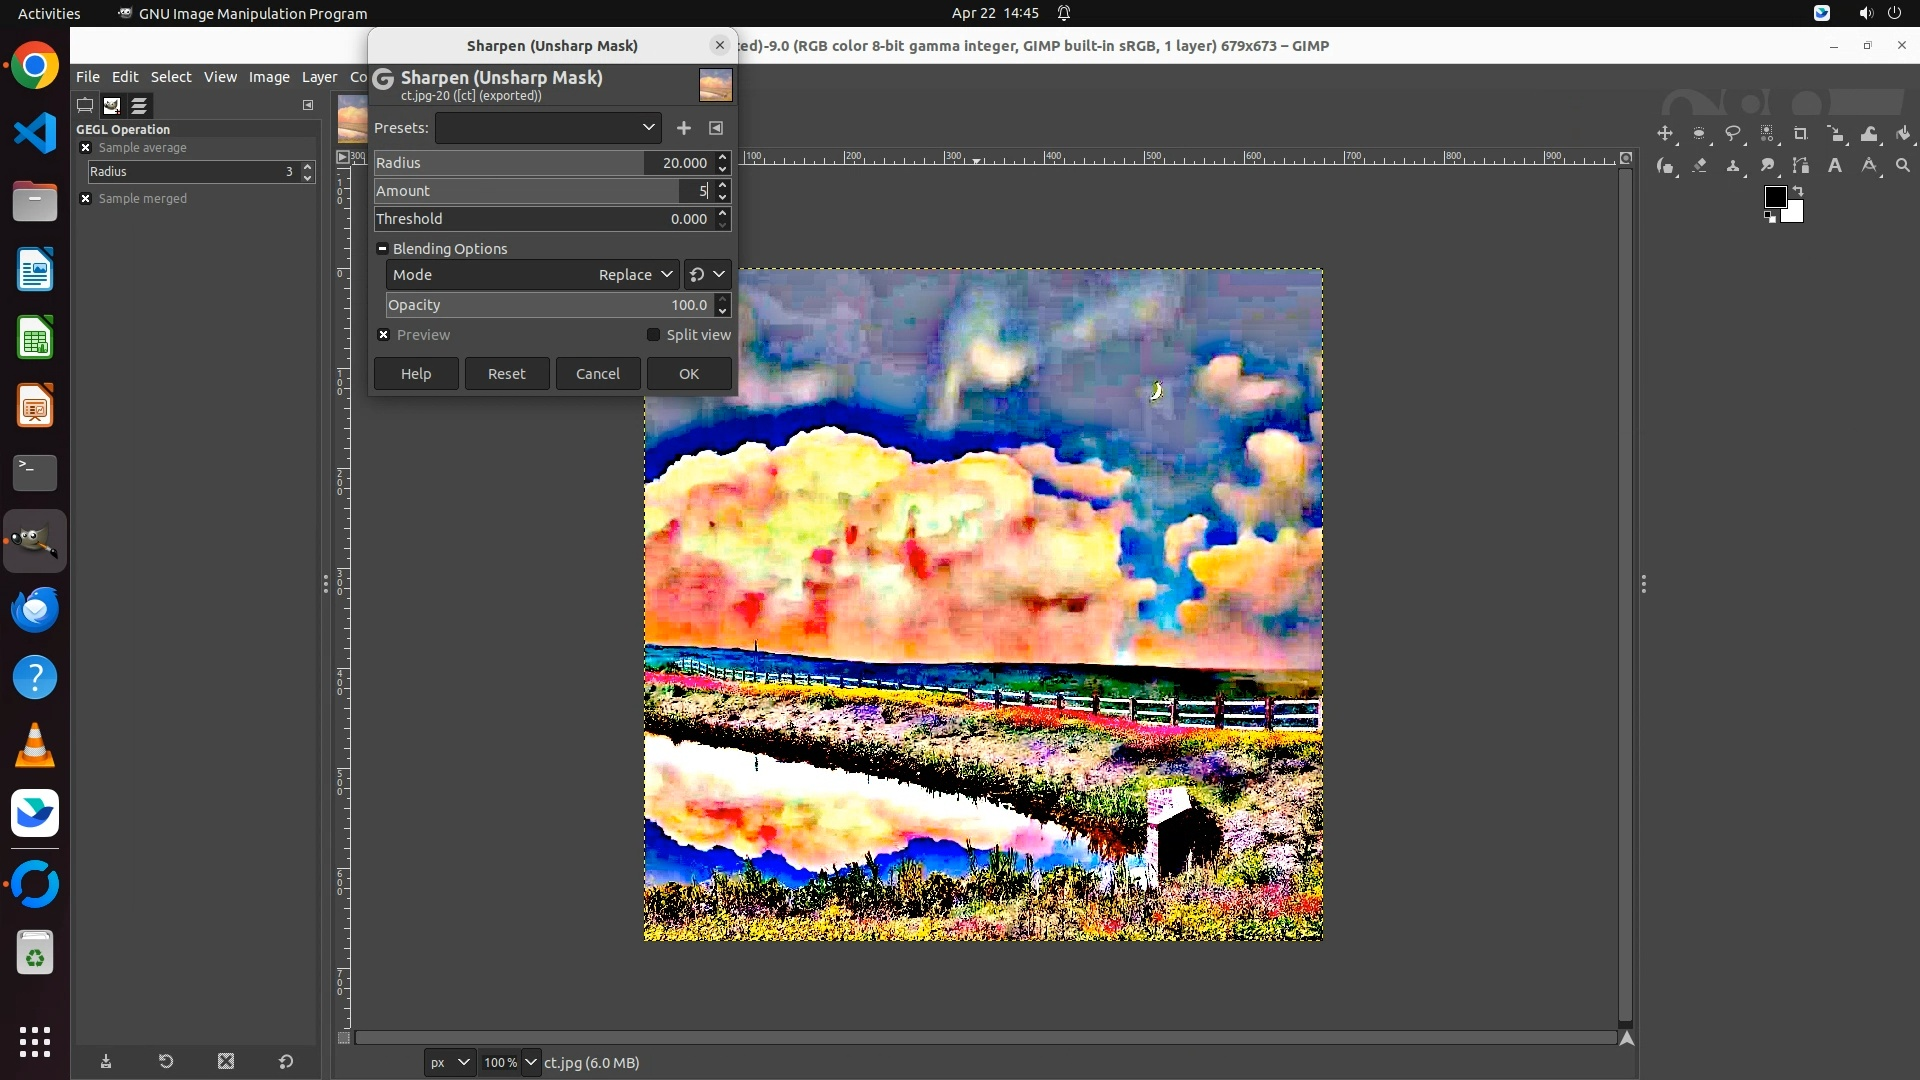Click the OK button
The image size is (1920, 1080).
pos(689,374)
